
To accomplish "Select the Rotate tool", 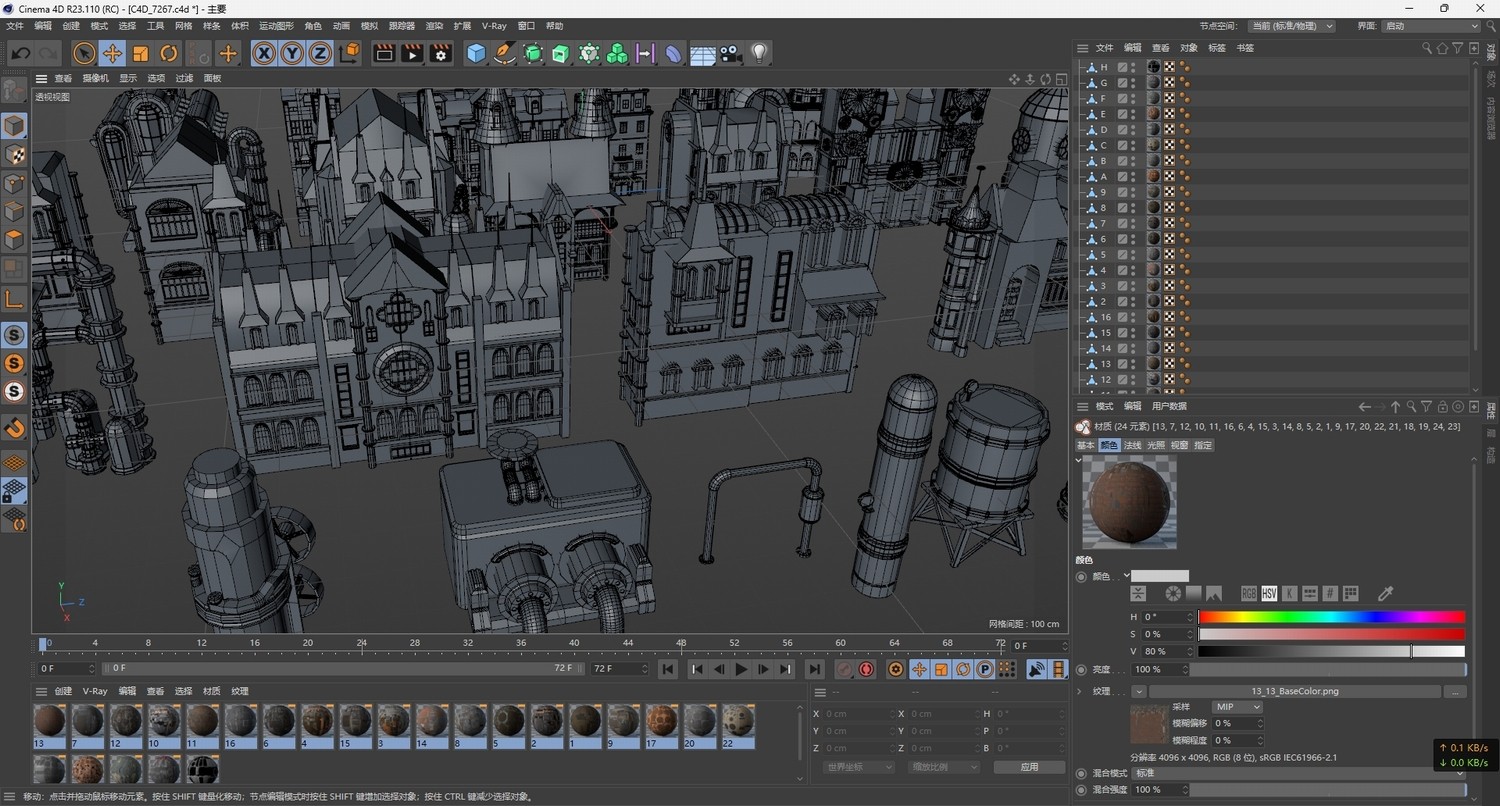I will [169, 54].
